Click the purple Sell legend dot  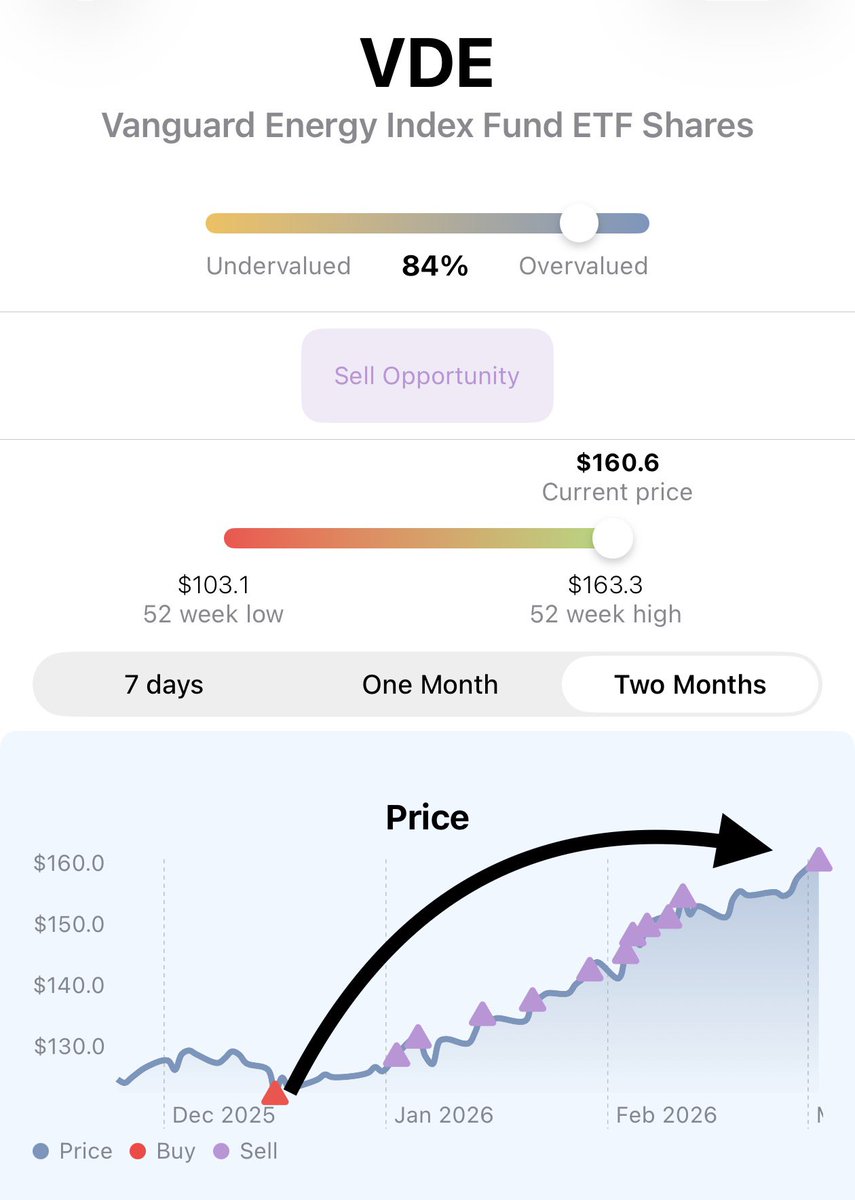click(221, 1151)
